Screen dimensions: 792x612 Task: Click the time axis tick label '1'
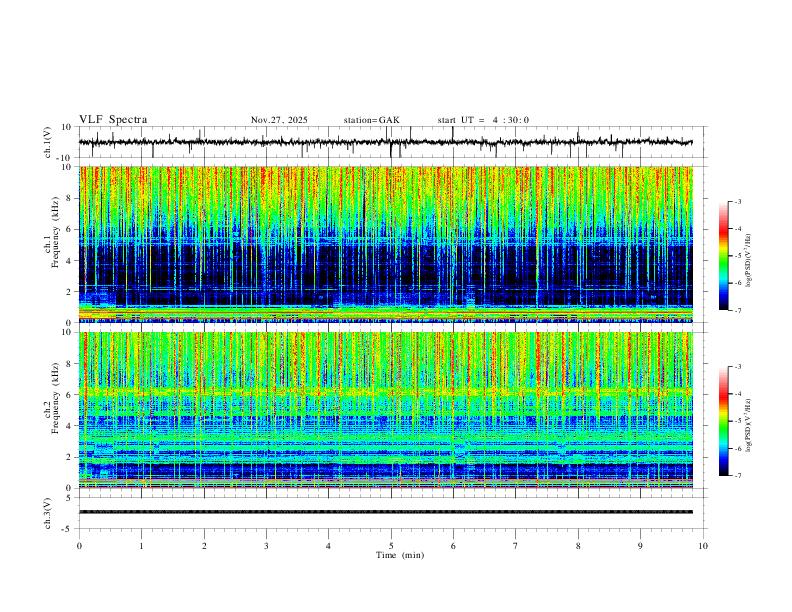pyautogui.click(x=141, y=546)
